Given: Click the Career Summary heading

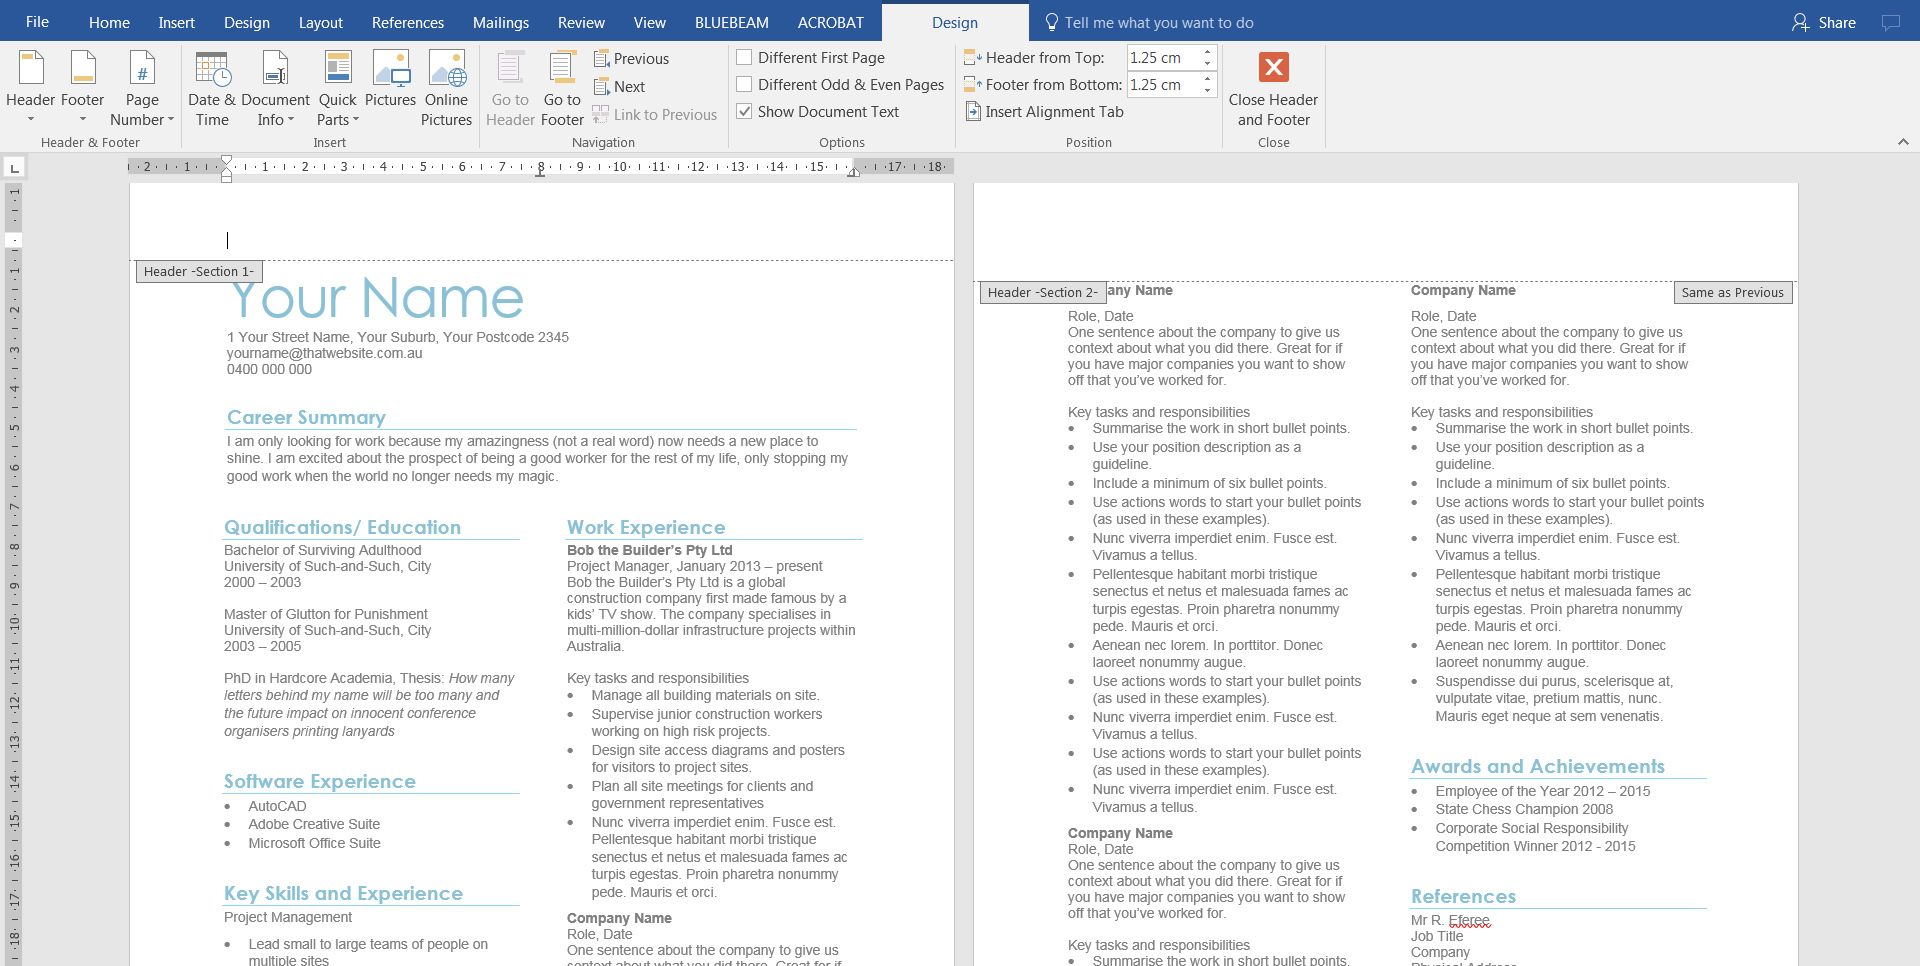Looking at the screenshot, I should (x=306, y=417).
